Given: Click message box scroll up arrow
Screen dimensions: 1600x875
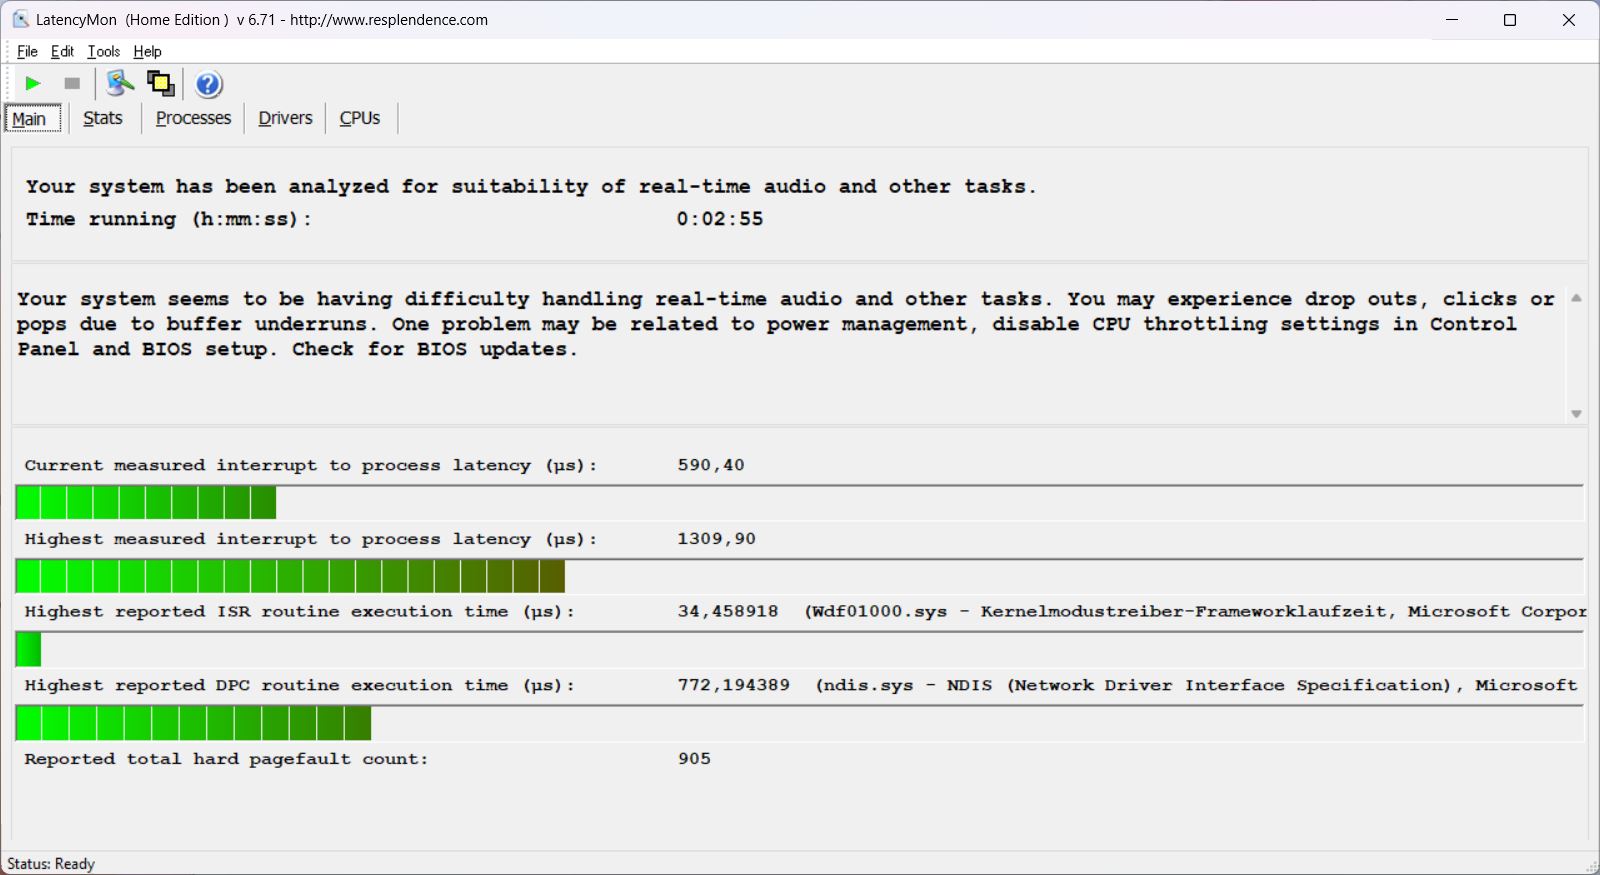Looking at the screenshot, I should [x=1576, y=298].
